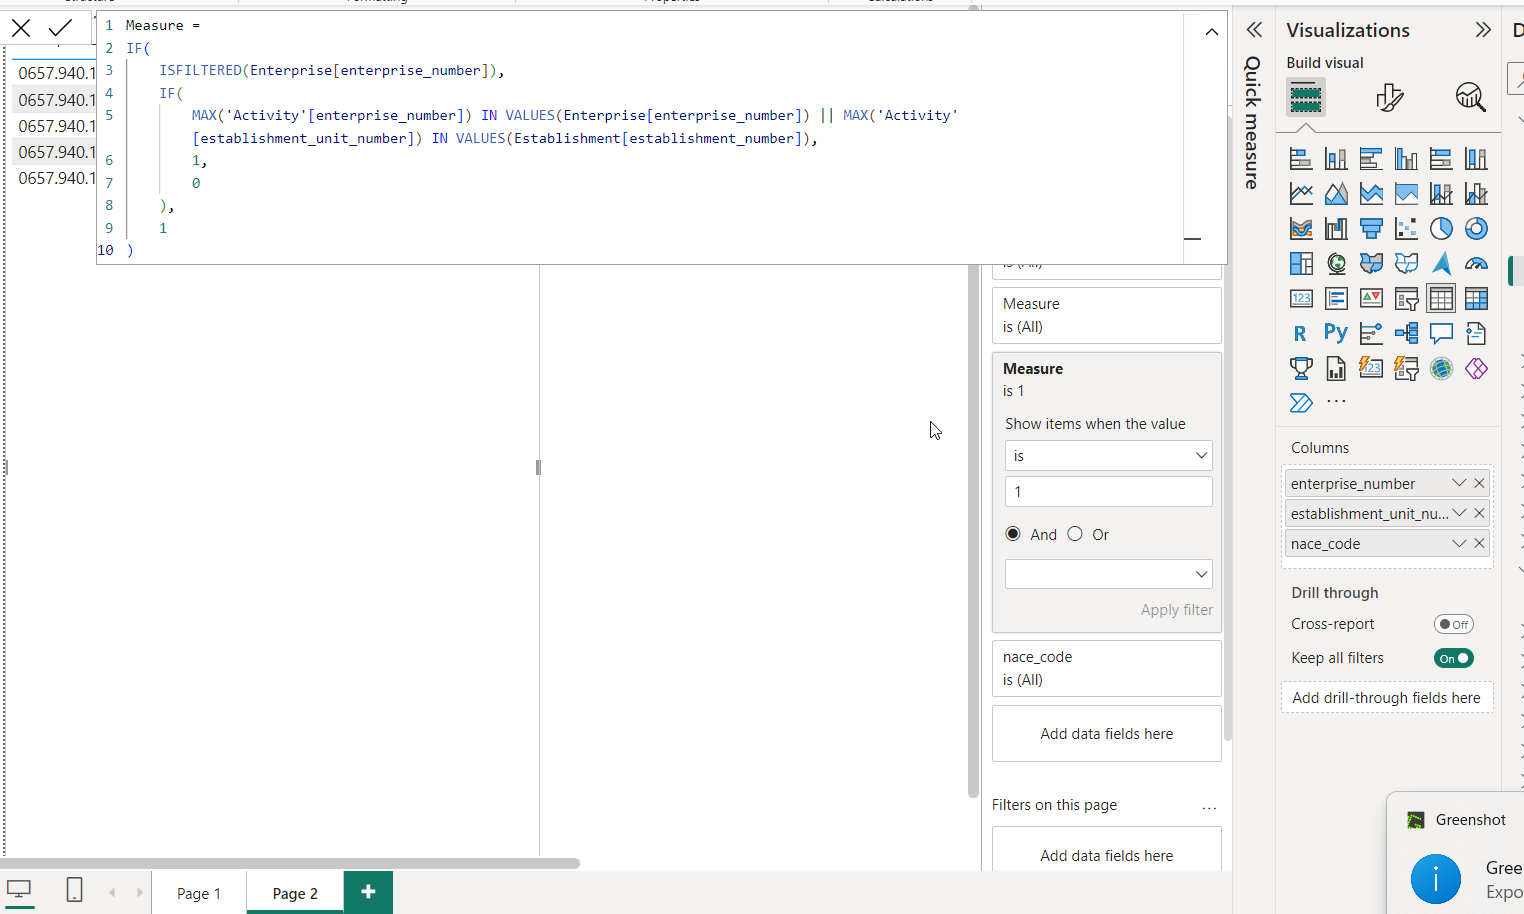Expand the enterprise_number column options chevron

[x=1459, y=483]
